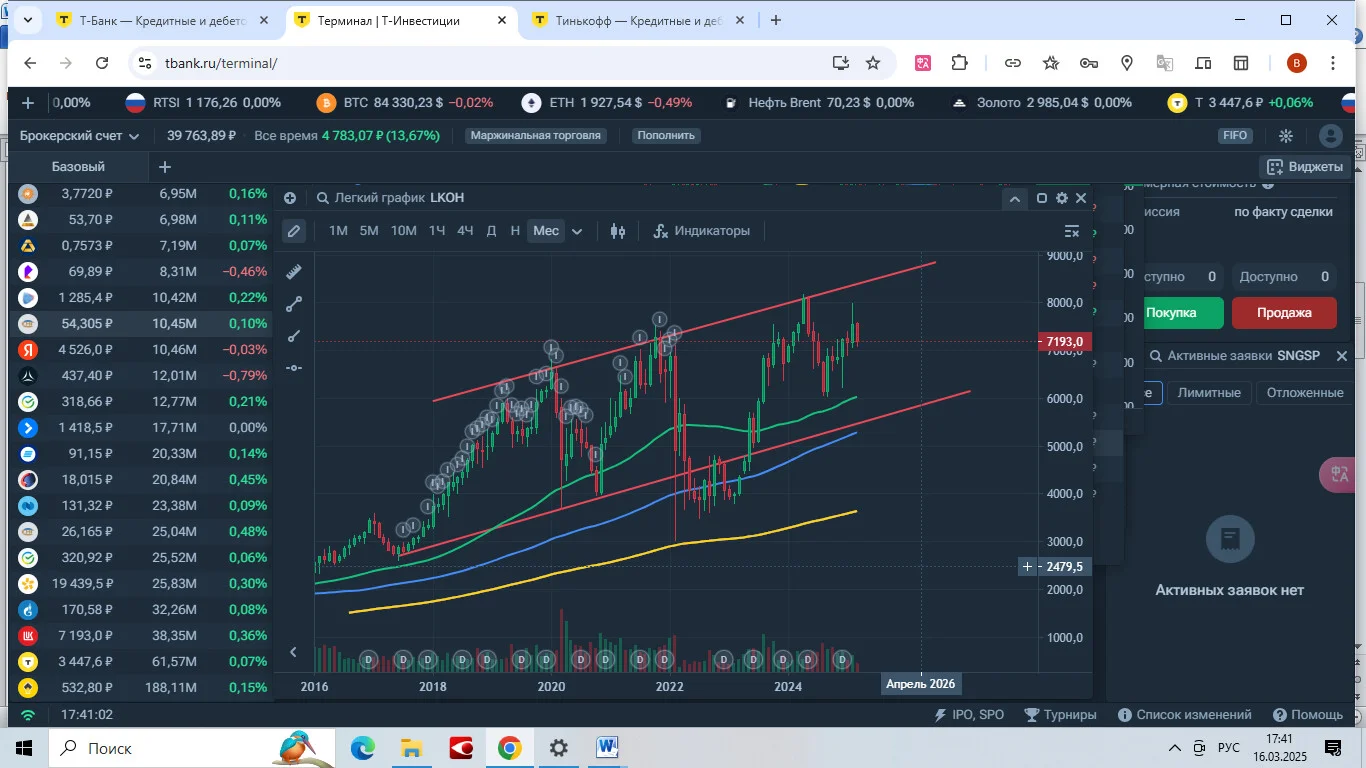
Task: Open the candlestick chart type selector
Action: [x=618, y=231]
